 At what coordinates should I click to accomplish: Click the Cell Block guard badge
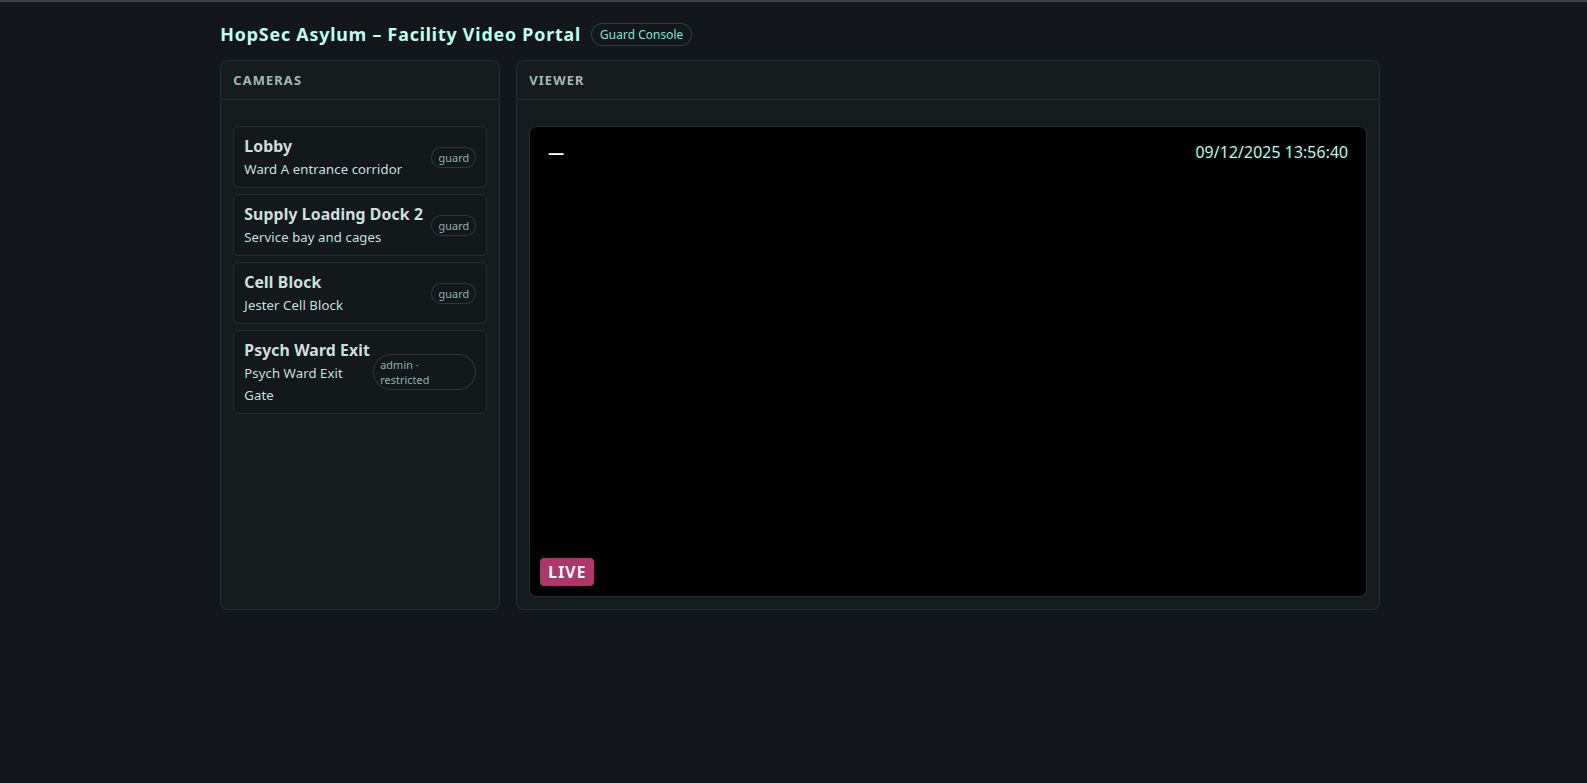click(x=453, y=294)
